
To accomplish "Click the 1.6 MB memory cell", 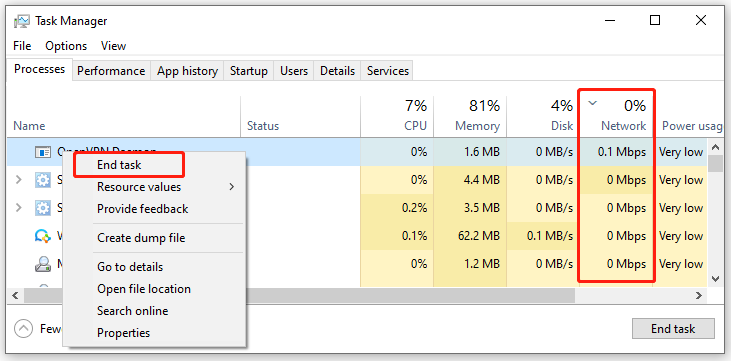I will 470,152.
